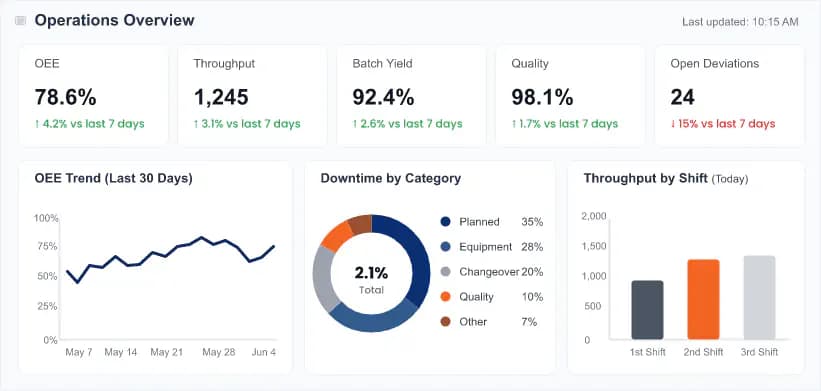
Task: Click the brown Other legend dot
Action: pos(446,321)
